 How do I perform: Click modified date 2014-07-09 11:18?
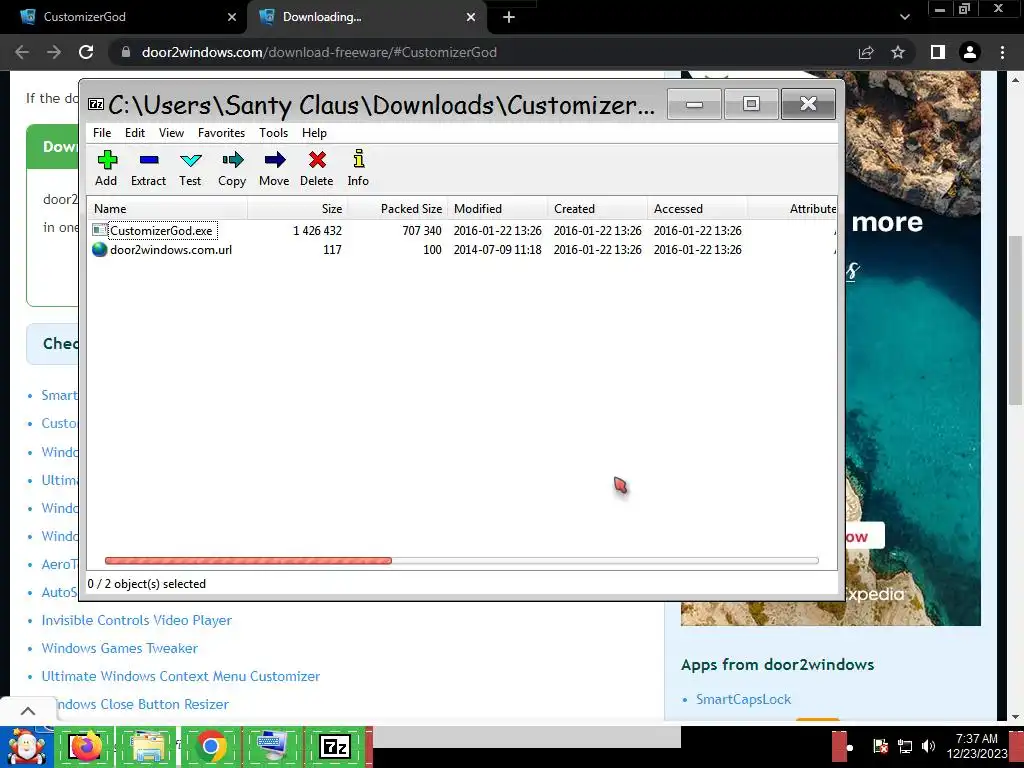pyautogui.click(x=498, y=249)
